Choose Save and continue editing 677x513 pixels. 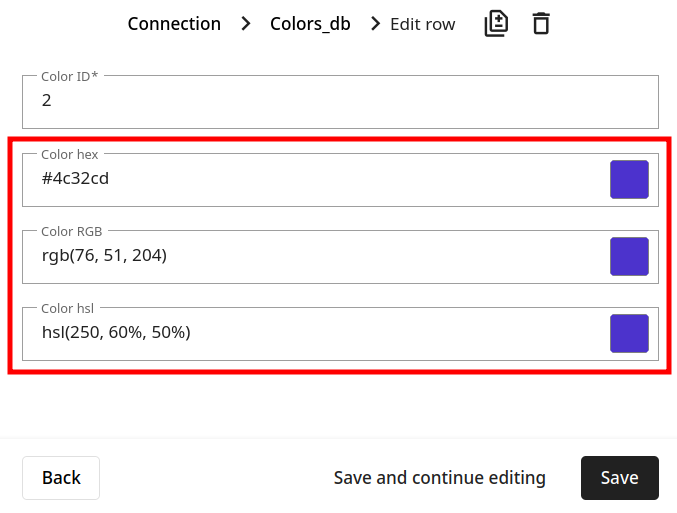click(440, 478)
